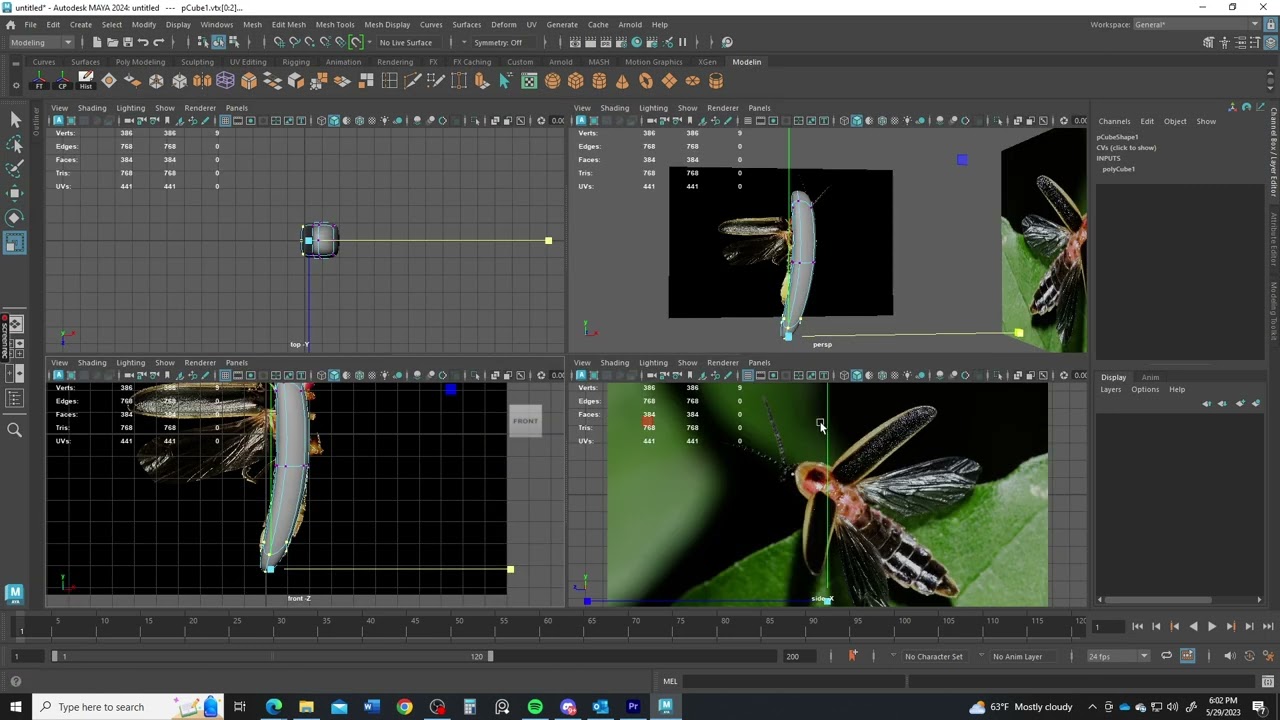The width and height of the screenshot is (1280, 720).
Task: Toggle the timeline audio mute speaker
Action: (1230, 656)
